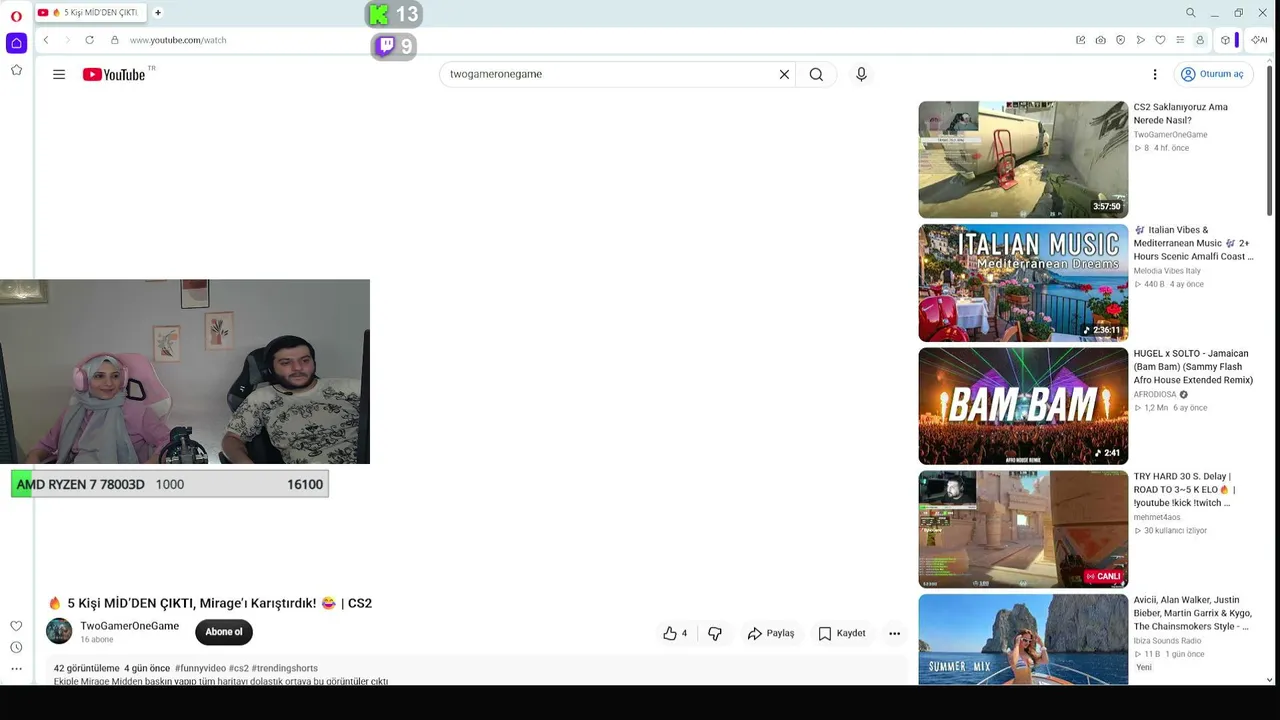Image resolution: width=1280 pixels, height=720 pixels.
Task: Click the Ibiza Sounds Radio channel name
Action: (1167, 641)
